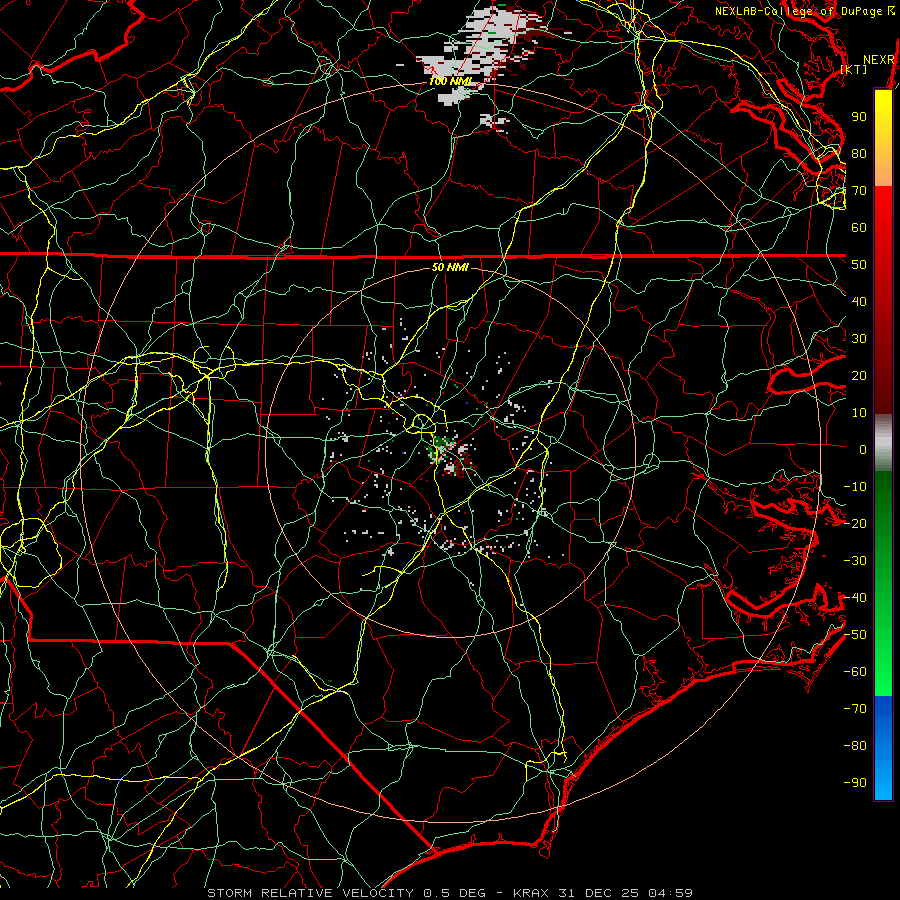Click the -70 value on velocity scale
The image size is (900, 900).
(855, 709)
